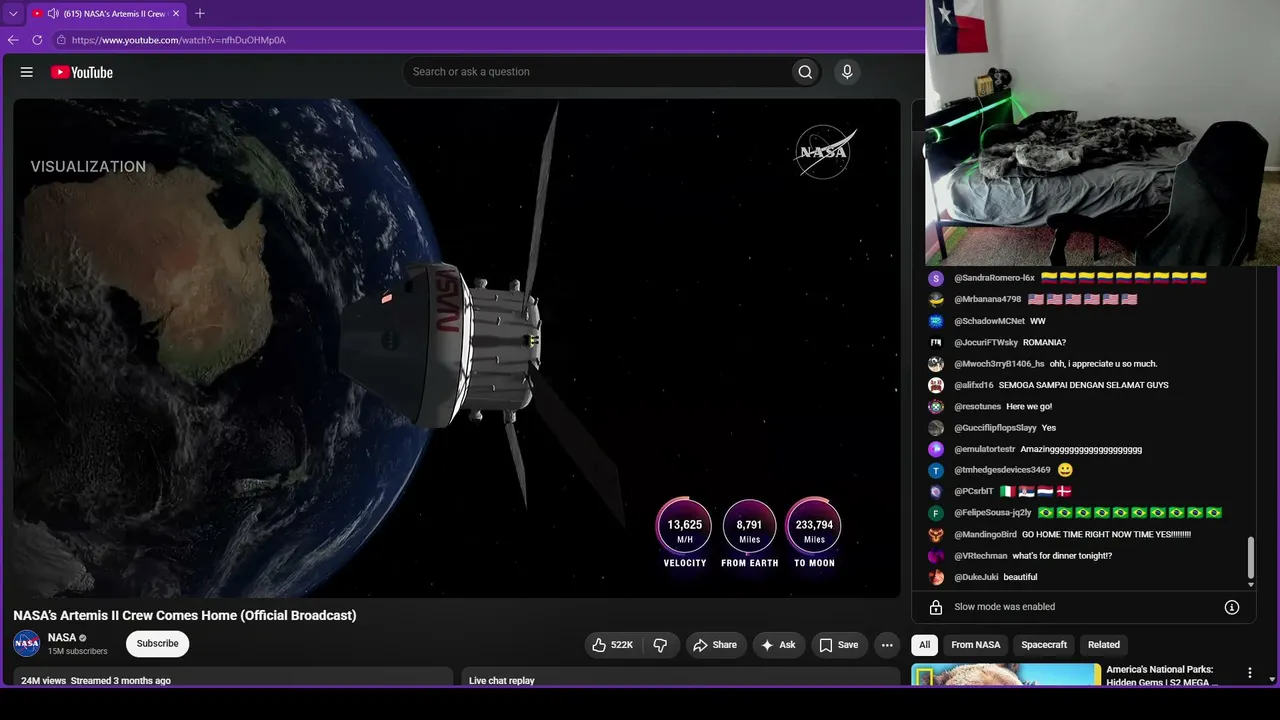Image resolution: width=1280 pixels, height=720 pixels.
Task: Open the Live chat replay section
Action: (x=681, y=678)
